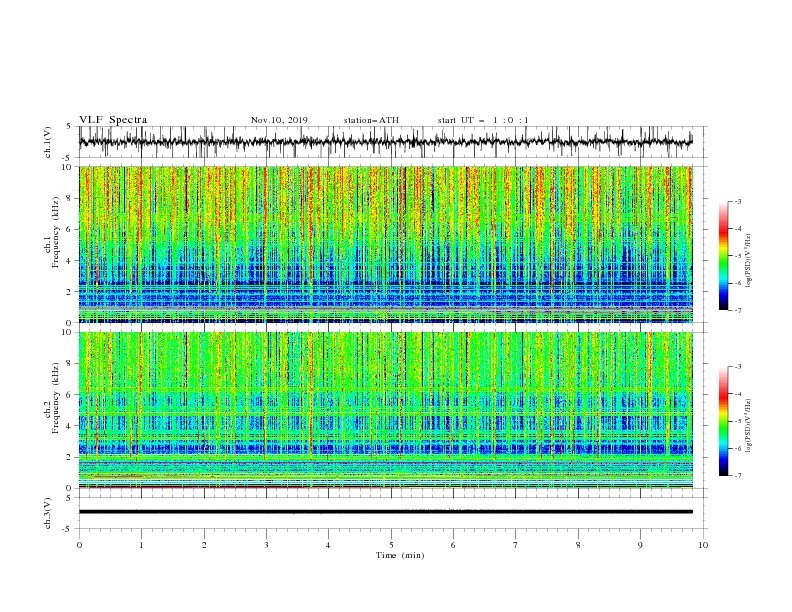
Task: Select the lower "log(PSD)(V²/Hz)" color bar label
Action: (748, 426)
